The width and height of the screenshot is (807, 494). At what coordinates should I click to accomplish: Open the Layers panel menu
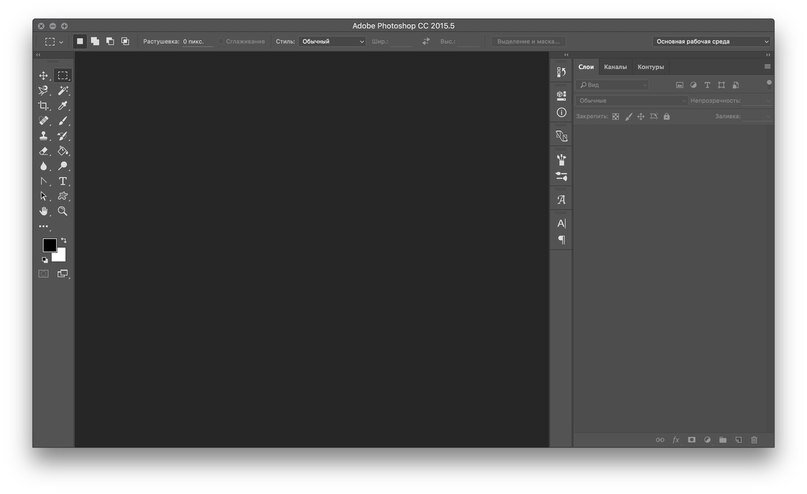[x=767, y=66]
